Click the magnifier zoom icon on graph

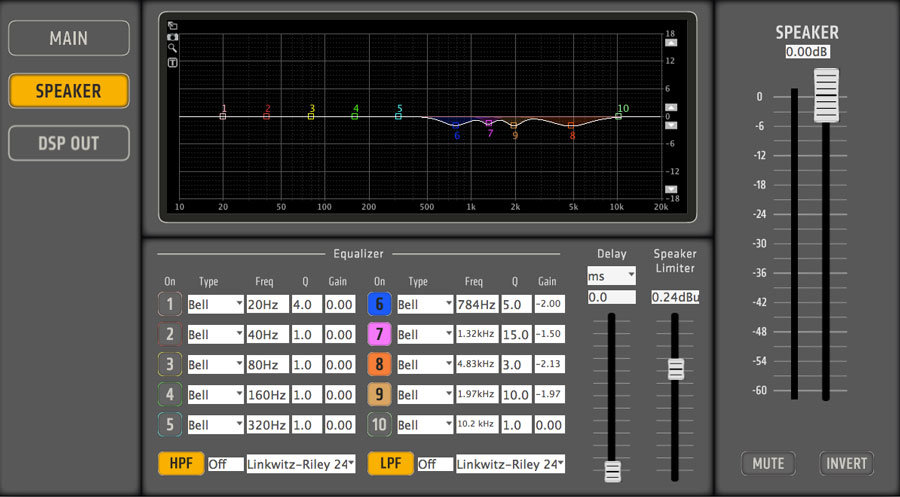172,49
